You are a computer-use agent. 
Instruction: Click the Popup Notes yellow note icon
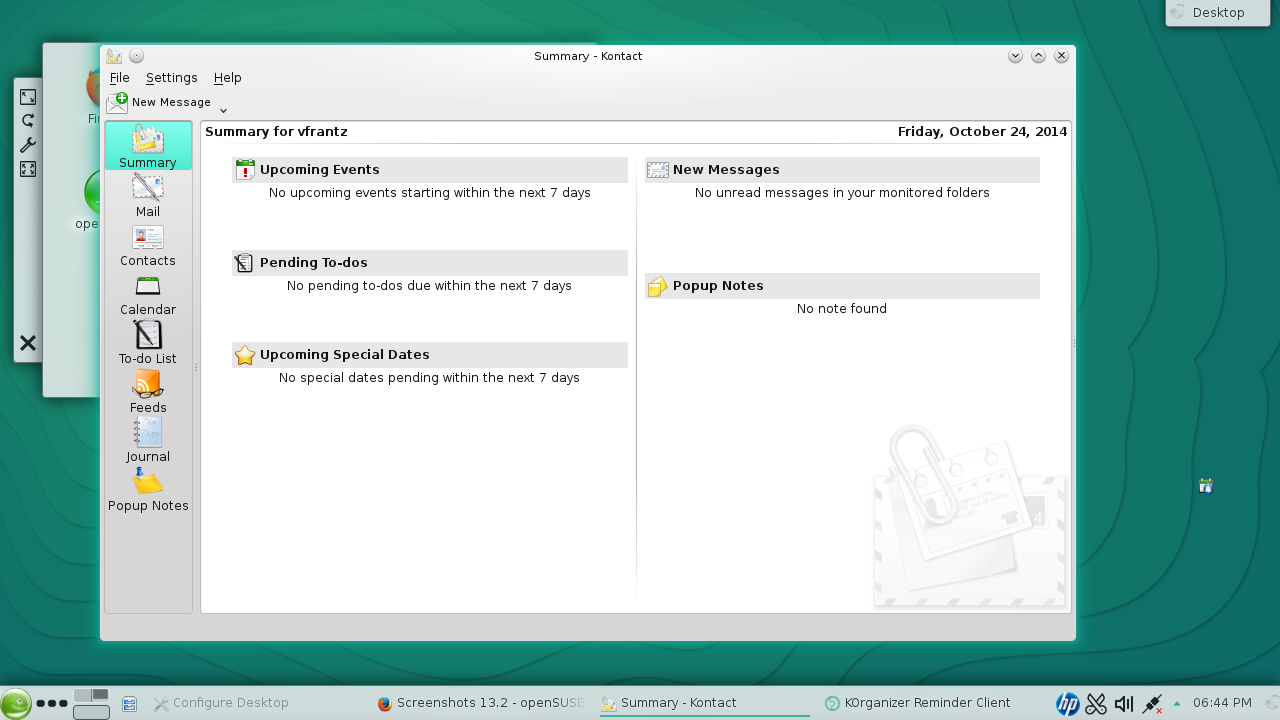coord(658,286)
